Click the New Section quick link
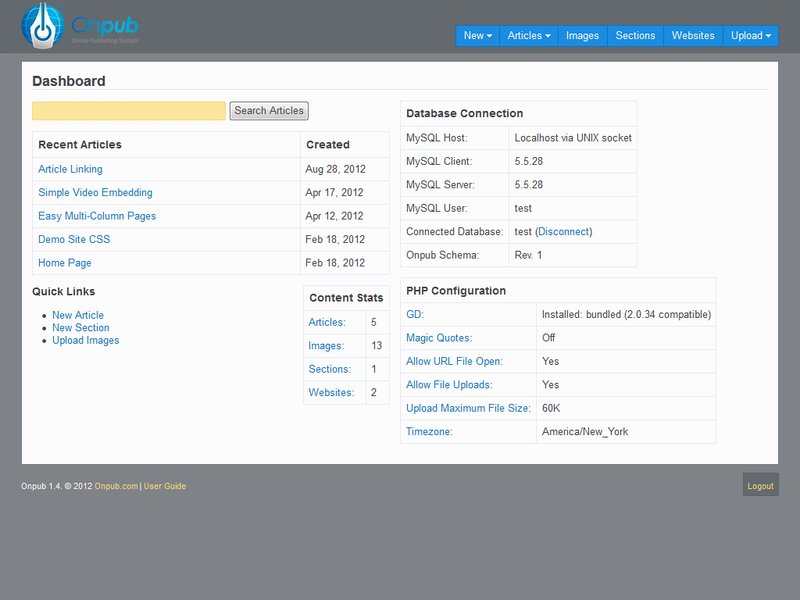The height and width of the screenshot is (600, 800). click(81, 328)
